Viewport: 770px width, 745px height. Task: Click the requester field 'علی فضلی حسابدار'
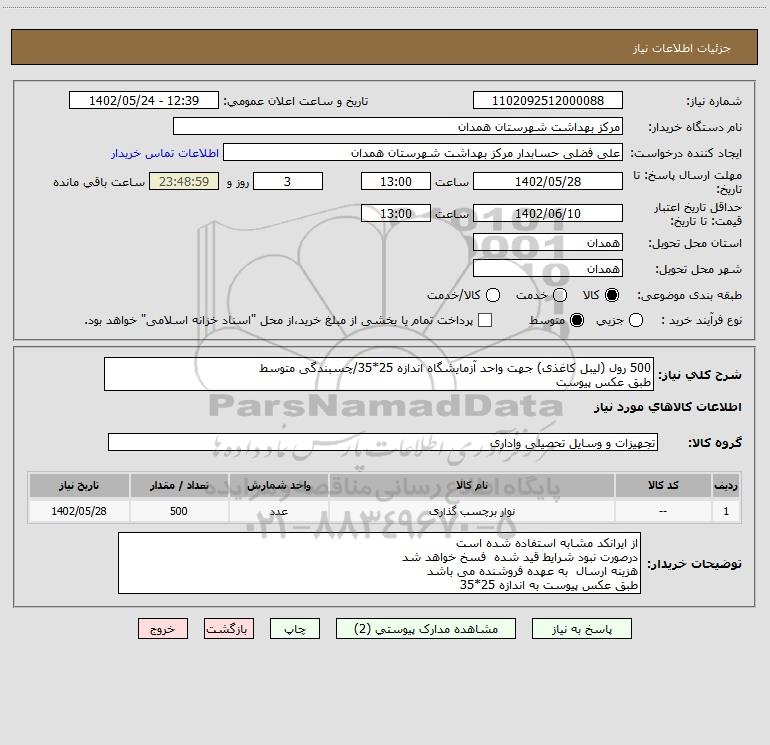coord(423,153)
